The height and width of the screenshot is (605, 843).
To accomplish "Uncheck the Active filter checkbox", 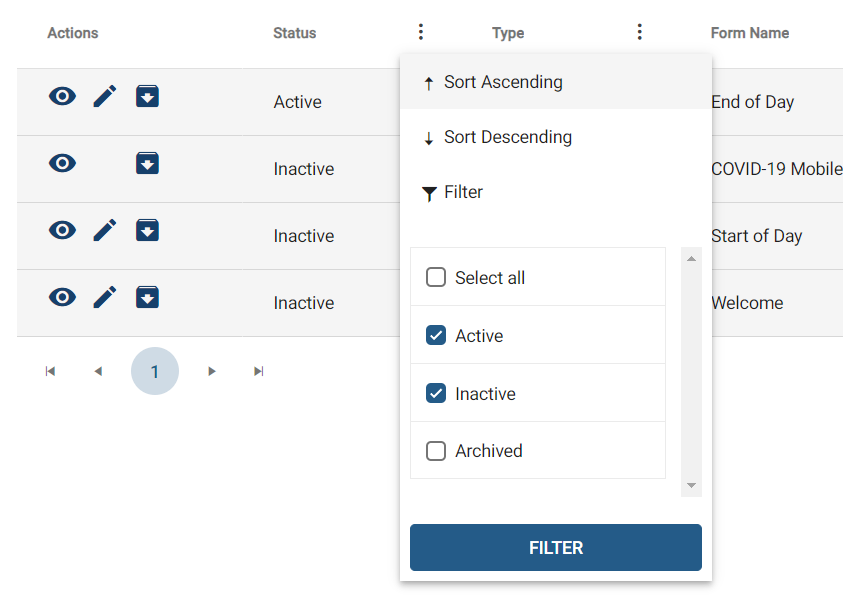I will pos(436,335).
